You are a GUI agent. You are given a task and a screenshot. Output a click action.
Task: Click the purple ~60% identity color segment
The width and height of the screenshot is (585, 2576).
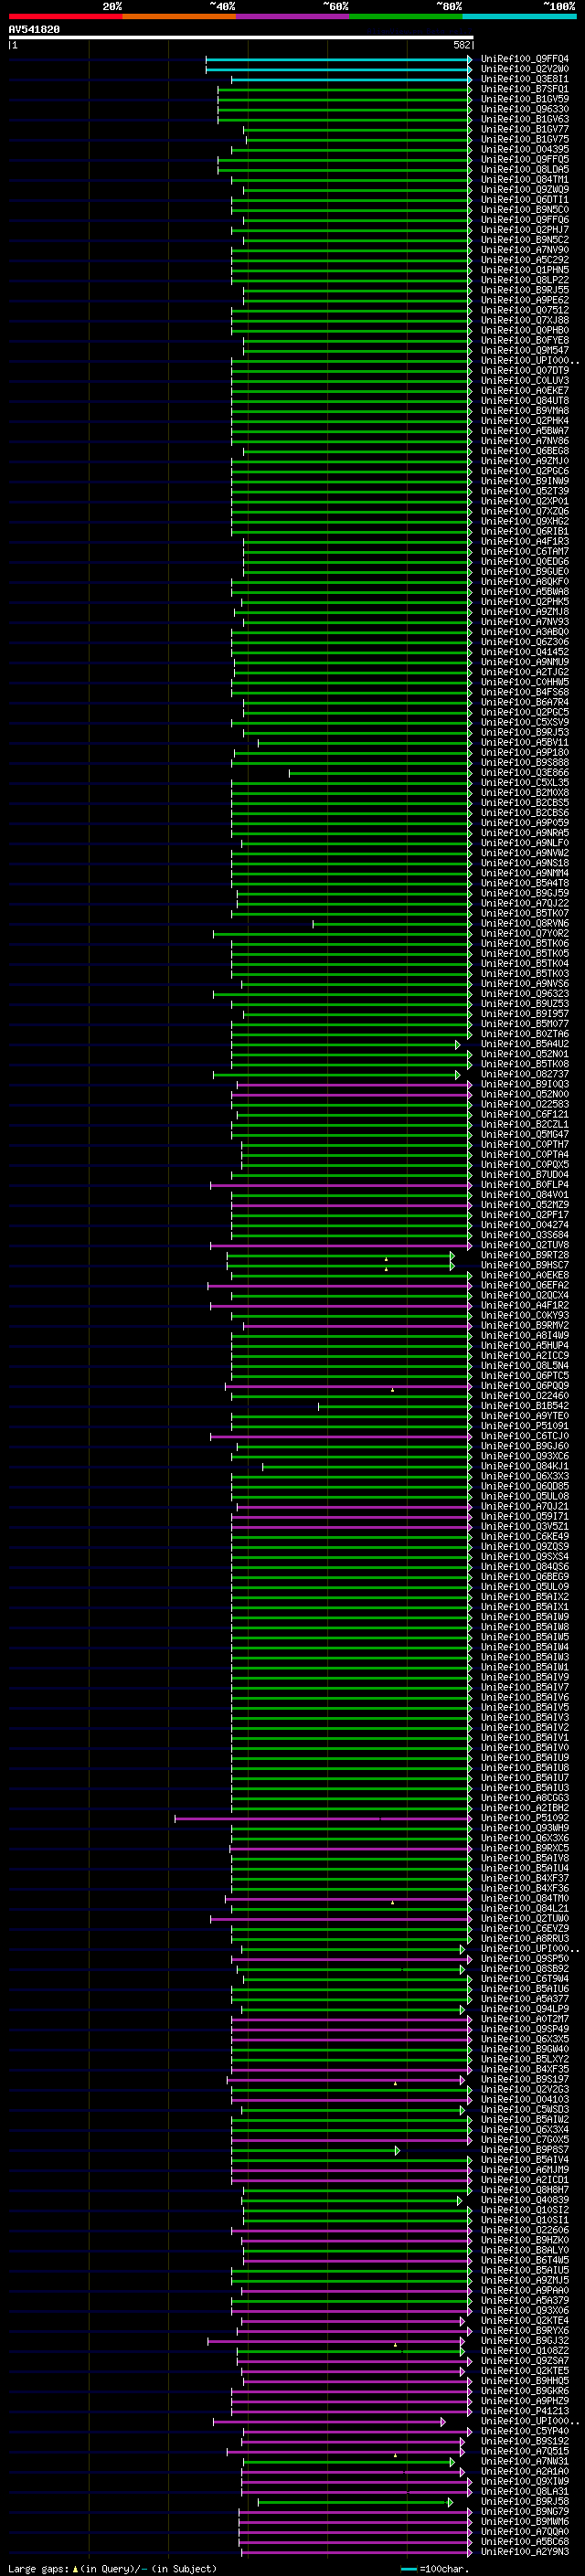pyautogui.click(x=292, y=16)
